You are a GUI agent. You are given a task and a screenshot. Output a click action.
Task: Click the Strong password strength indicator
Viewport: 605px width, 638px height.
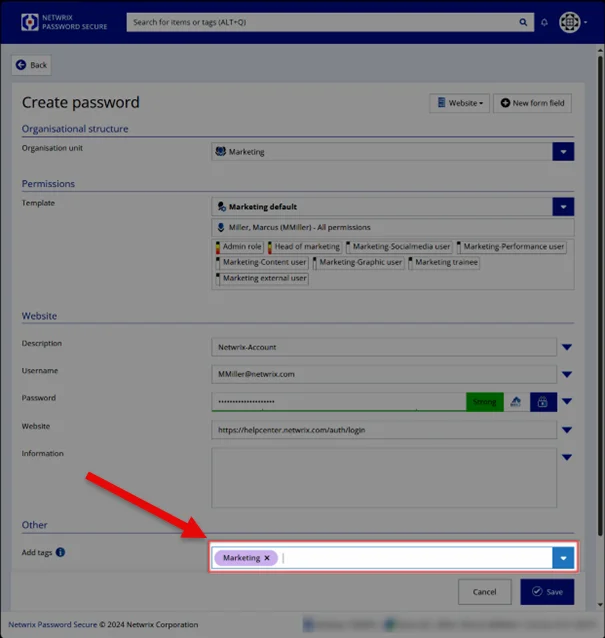click(x=485, y=402)
